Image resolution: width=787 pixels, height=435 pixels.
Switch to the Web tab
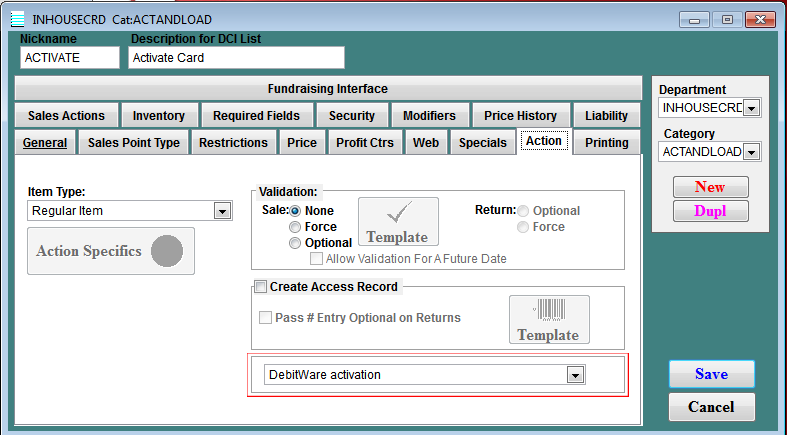[426, 142]
